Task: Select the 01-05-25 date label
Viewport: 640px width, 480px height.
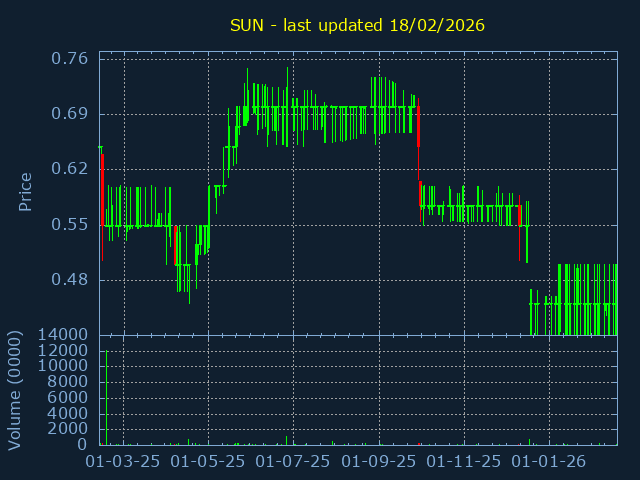Action: tap(209, 462)
